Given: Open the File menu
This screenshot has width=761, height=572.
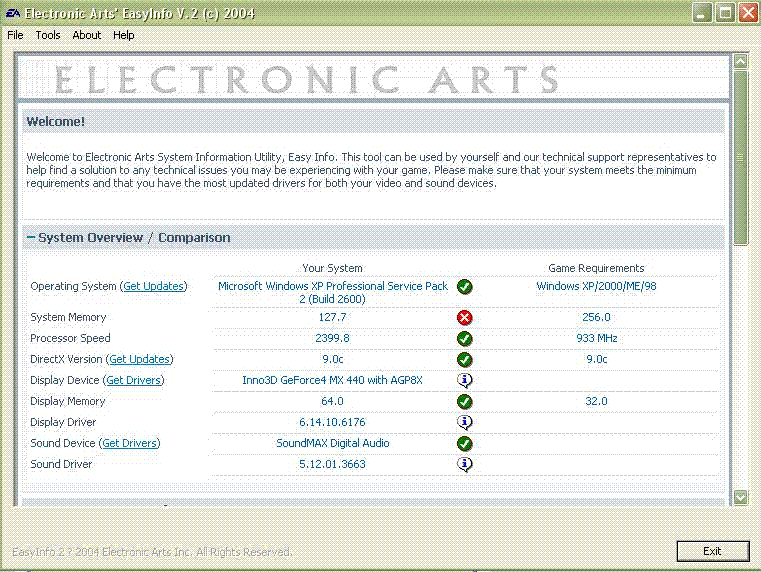Looking at the screenshot, I should click(16, 35).
